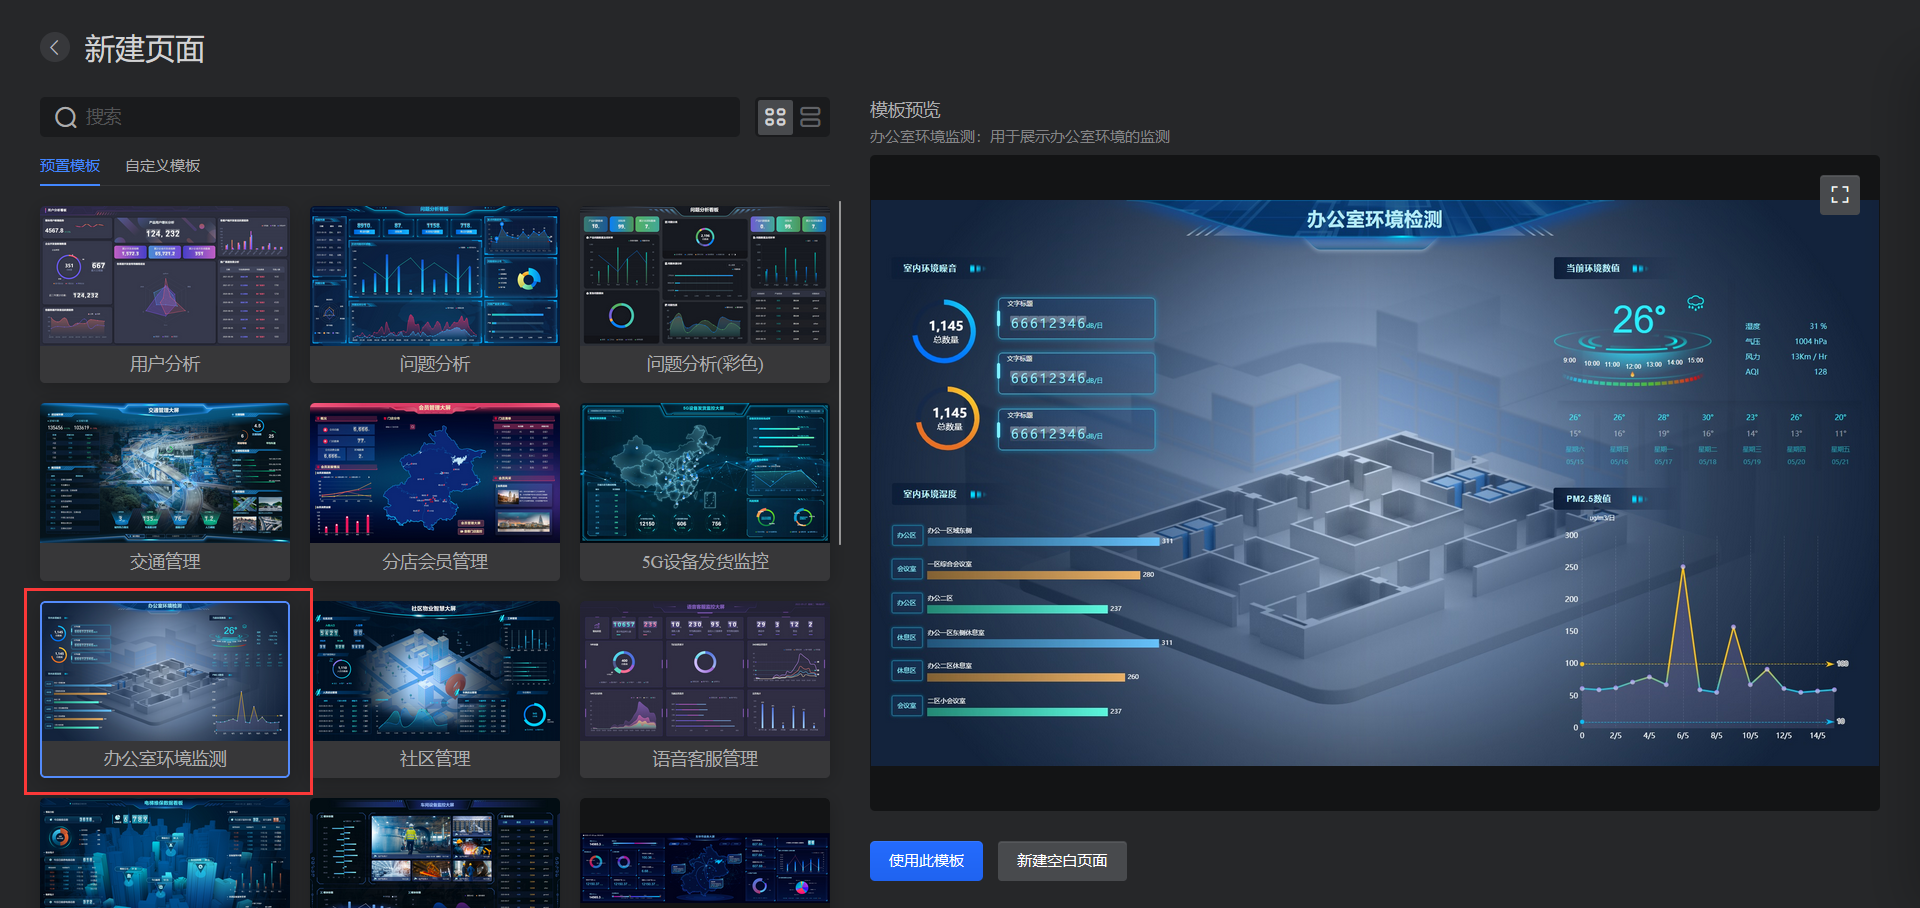Choose the 语音客服管理 template

pos(705,689)
